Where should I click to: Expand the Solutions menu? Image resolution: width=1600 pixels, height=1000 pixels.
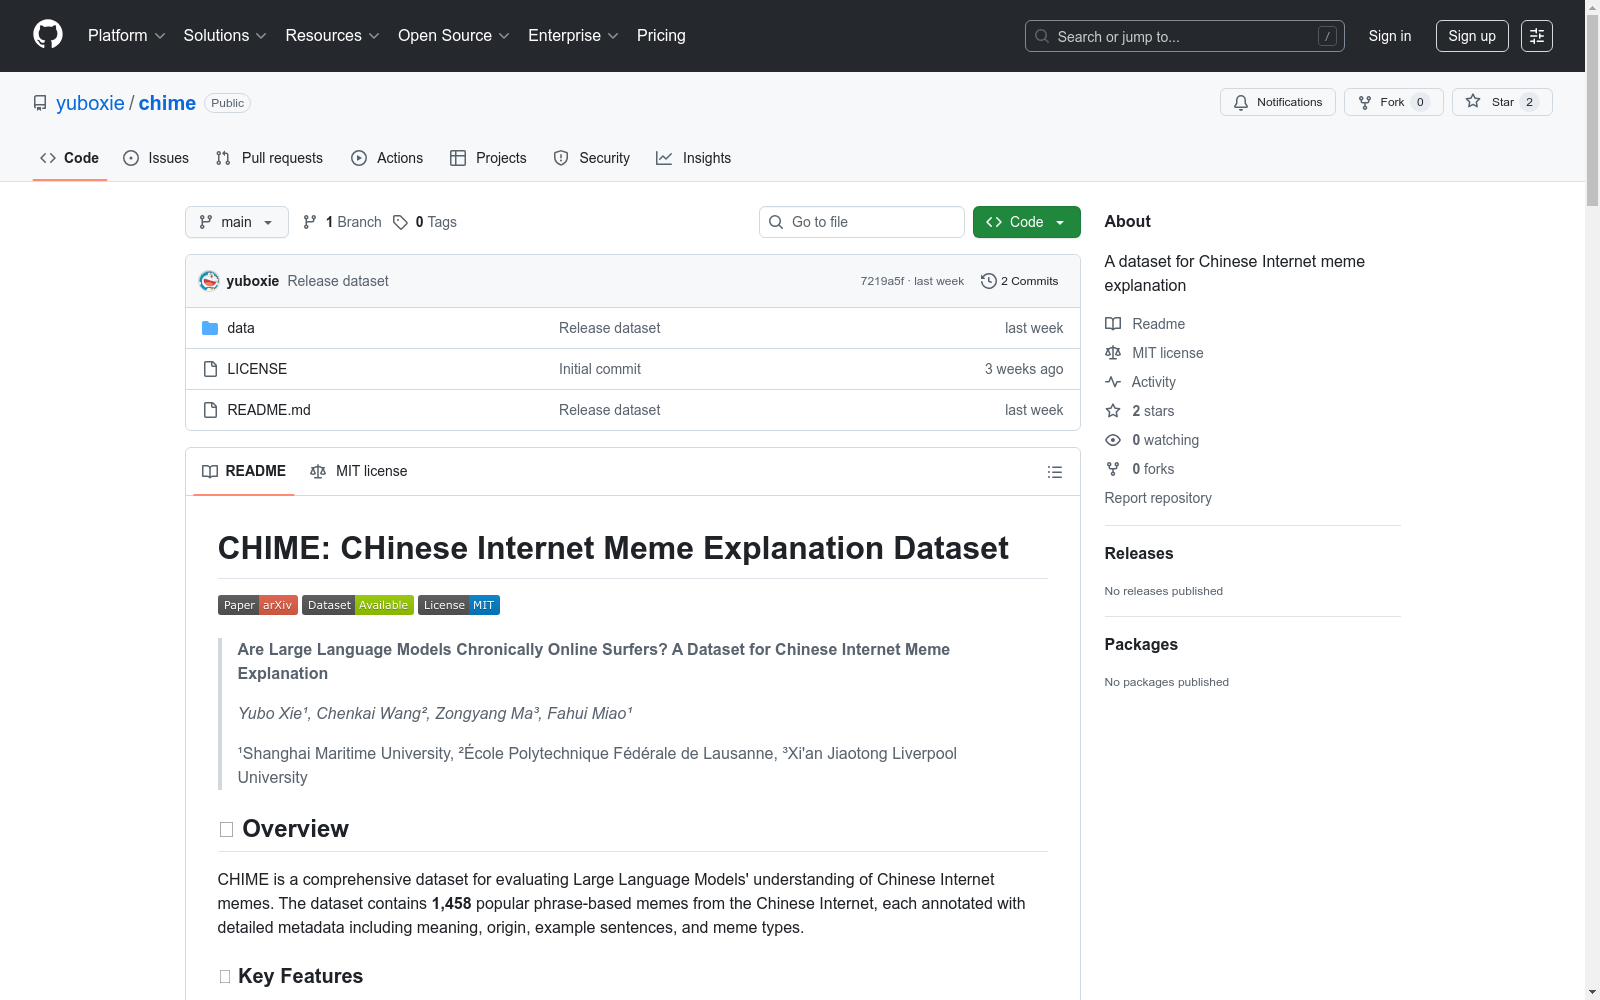click(225, 36)
